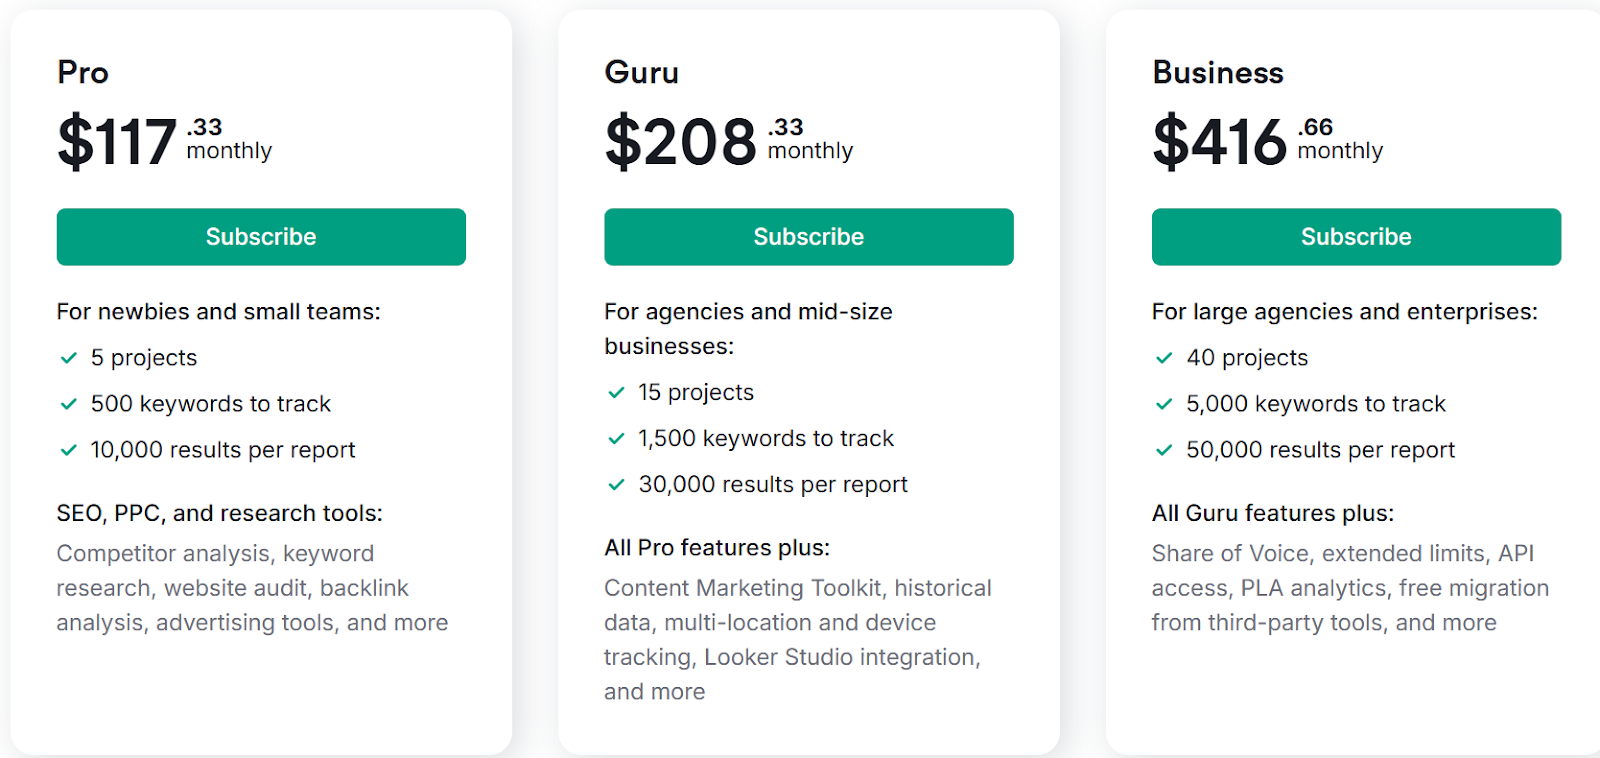Select the Business plan heading
This screenshot has width=1600, height=758.
[x=1217, y=72]
